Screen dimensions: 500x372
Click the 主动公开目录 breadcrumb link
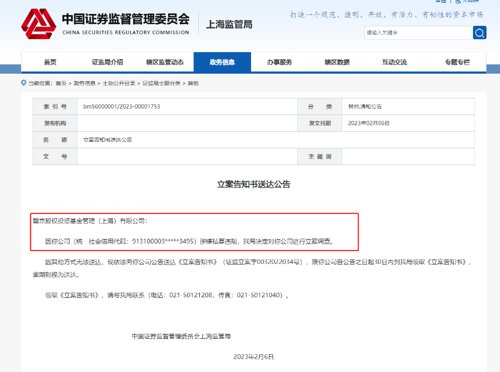[x=119, y=83]
